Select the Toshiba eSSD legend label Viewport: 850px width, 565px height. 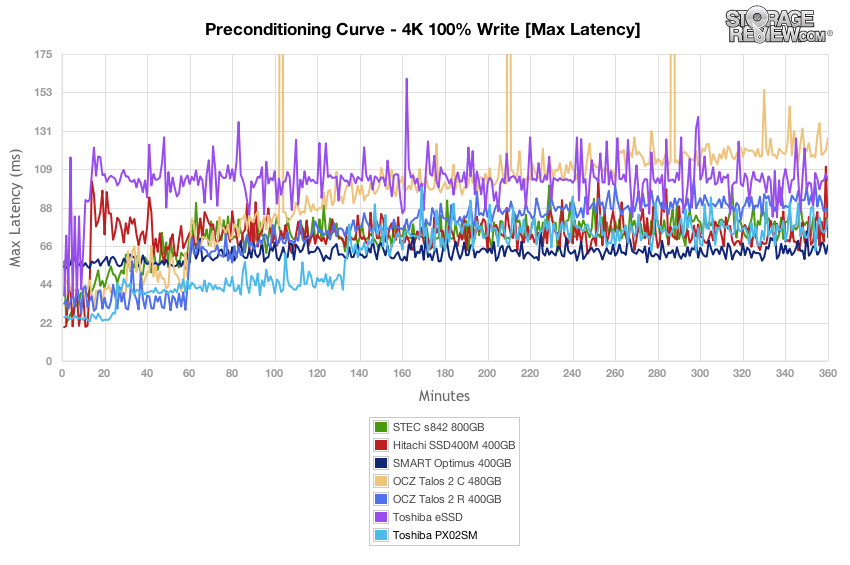click(x=427, y=517)
